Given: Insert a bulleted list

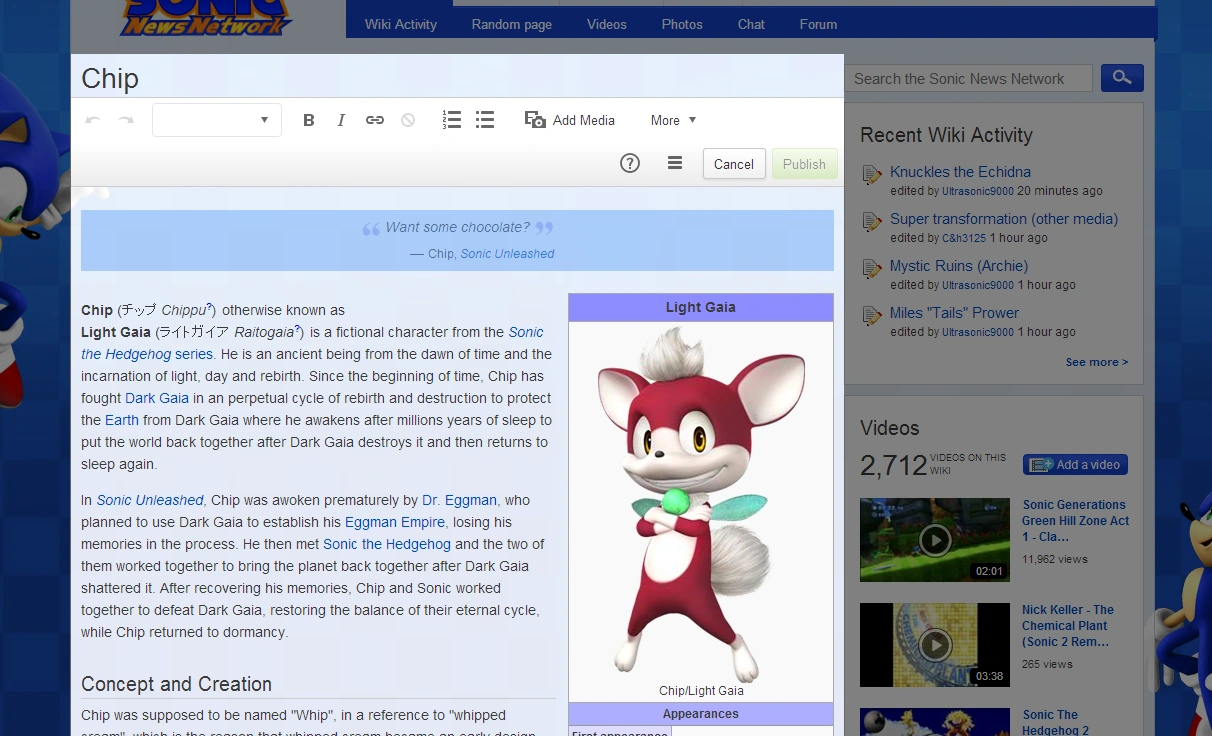Looking at the screenshot, I should click(485, 120).
